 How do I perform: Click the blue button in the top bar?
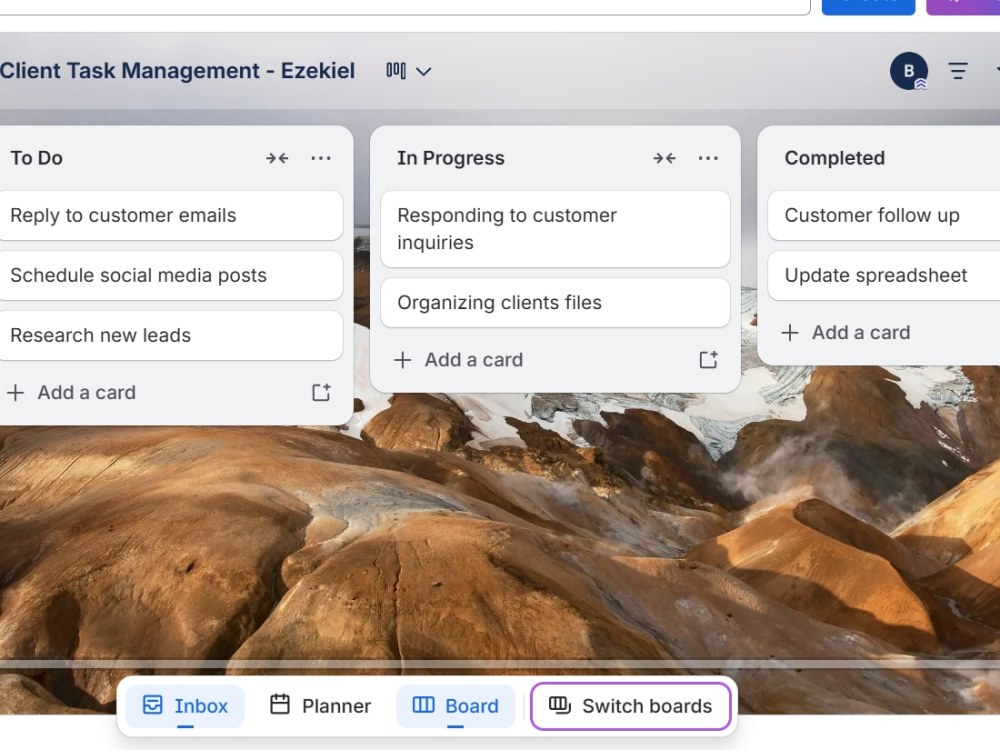[x=868, y=5]
